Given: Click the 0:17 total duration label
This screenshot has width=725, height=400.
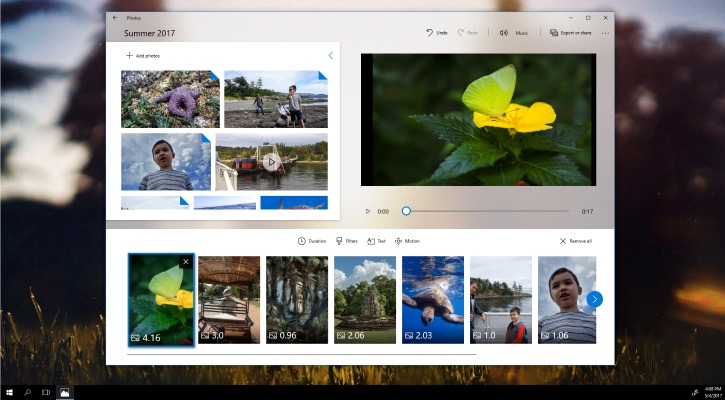Looking at the screenshot, I should pyautogui.click(x=587, y=211).
